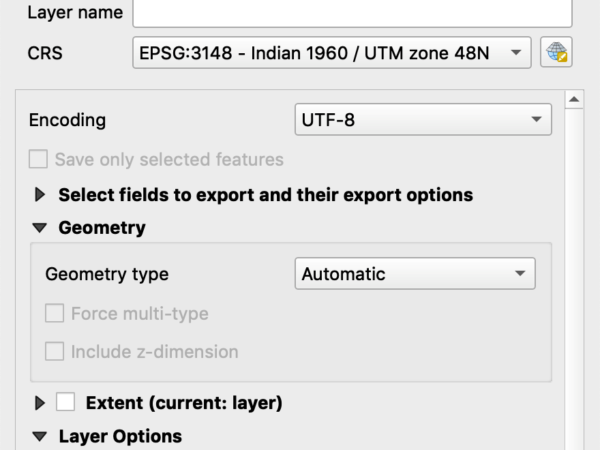Open the CRS selector globe icon
This screenshot has height=450, width=600.
tap(556, 52)
